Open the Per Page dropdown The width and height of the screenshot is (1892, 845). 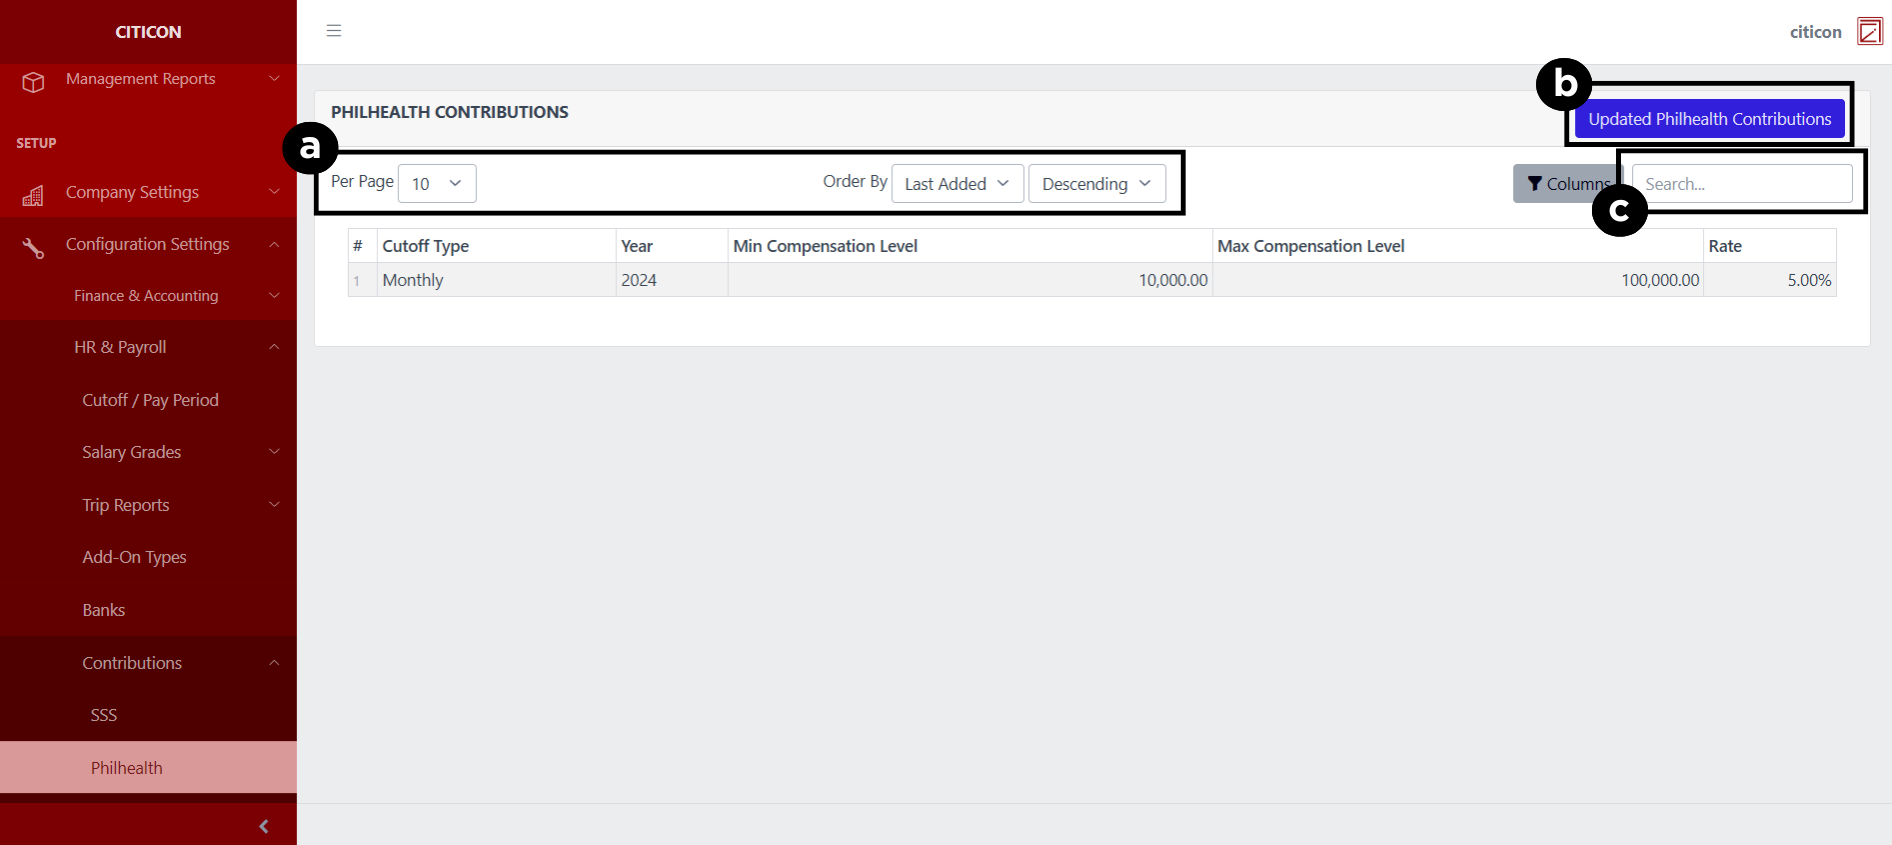tap(437, 184)
